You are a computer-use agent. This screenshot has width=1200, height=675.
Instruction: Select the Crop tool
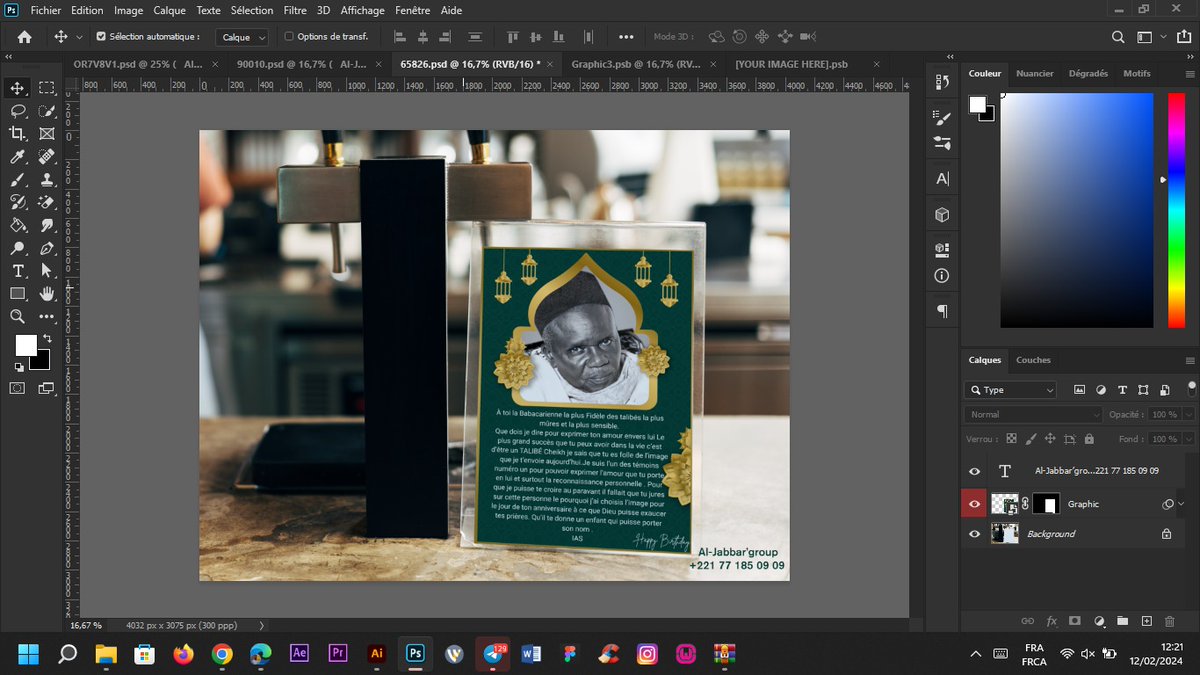click(x=17, y=134)
